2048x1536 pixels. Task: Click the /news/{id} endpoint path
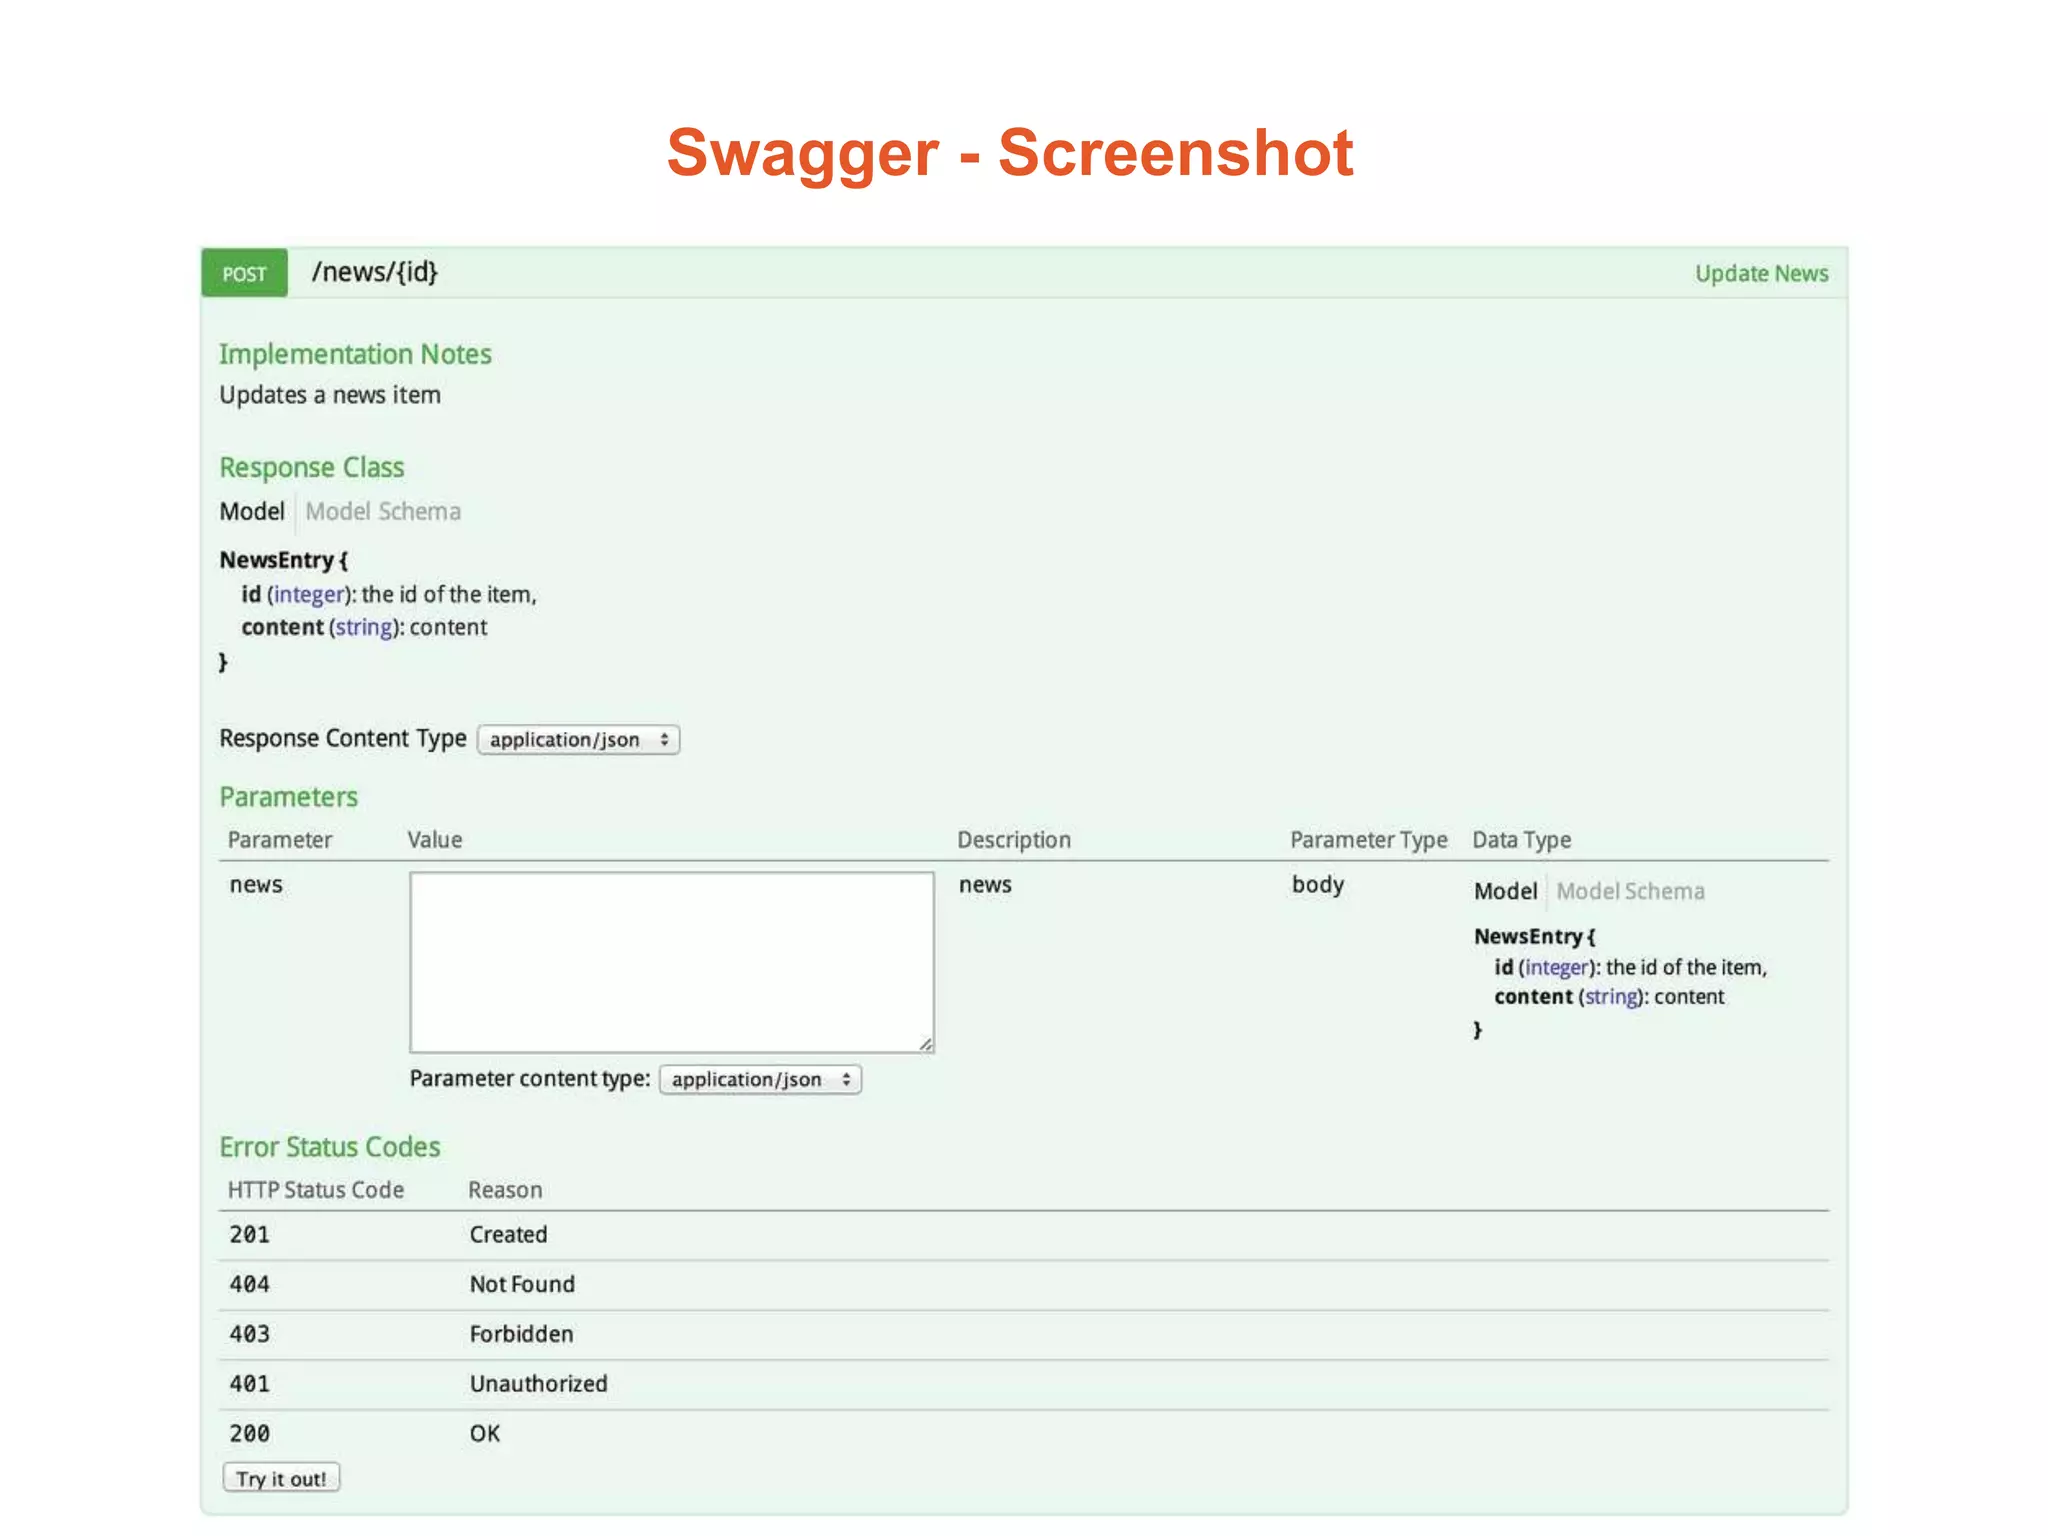tap(375, 272)
